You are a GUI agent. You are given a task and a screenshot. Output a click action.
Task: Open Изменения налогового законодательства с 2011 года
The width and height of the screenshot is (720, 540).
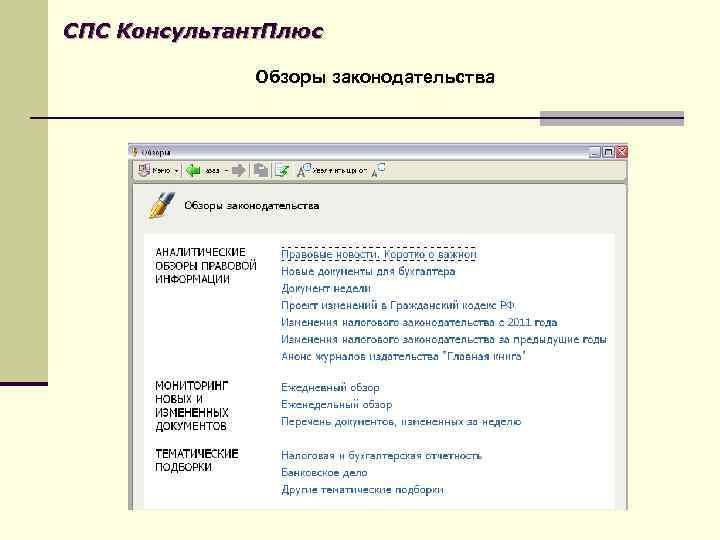pyautogui.click(x=419, y=322)
